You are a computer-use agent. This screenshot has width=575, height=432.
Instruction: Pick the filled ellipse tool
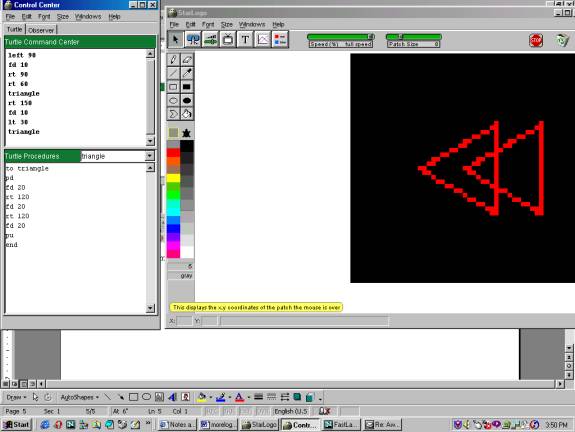187,100
